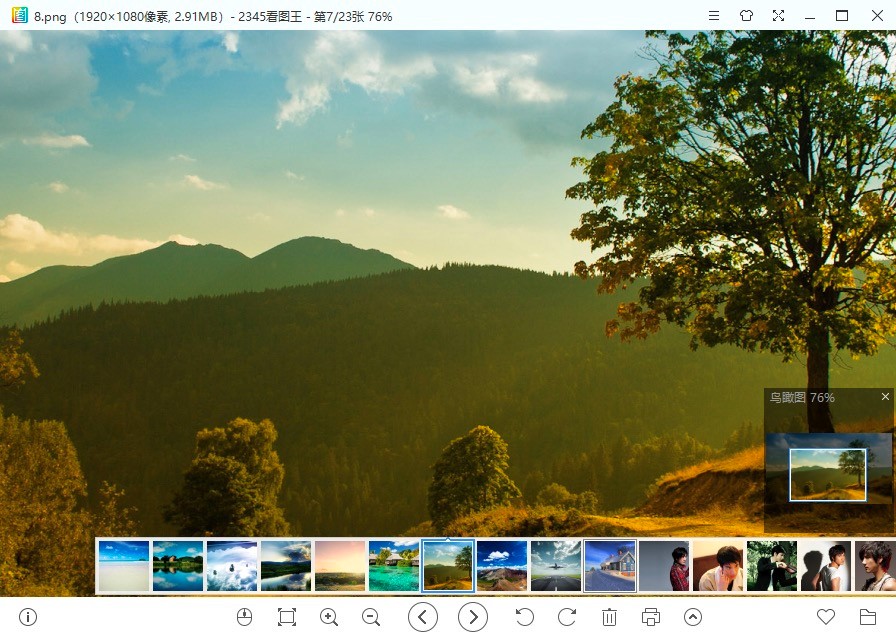Screen dimensions: 896x637
Task: Select the airplane over road thumbnail
Action: (x=556, y=566)
